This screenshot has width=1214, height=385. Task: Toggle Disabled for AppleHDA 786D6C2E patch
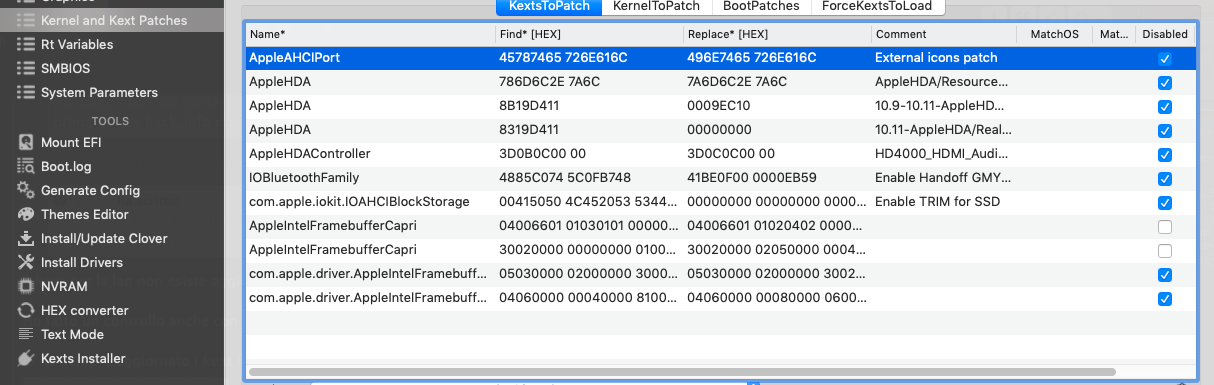[x=1165, y=83]
